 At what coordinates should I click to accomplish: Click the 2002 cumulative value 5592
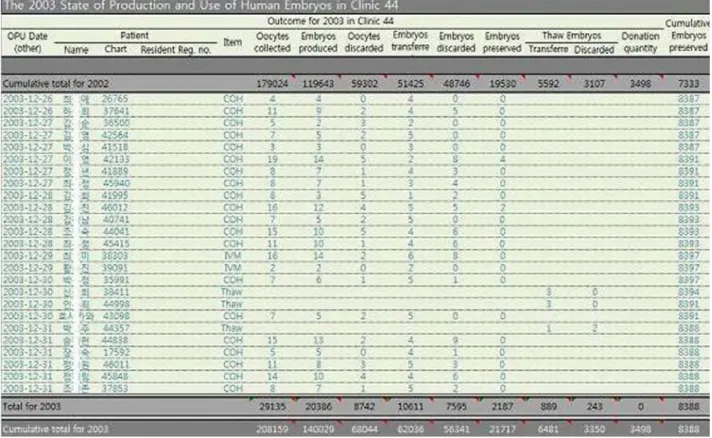point(549,84)
